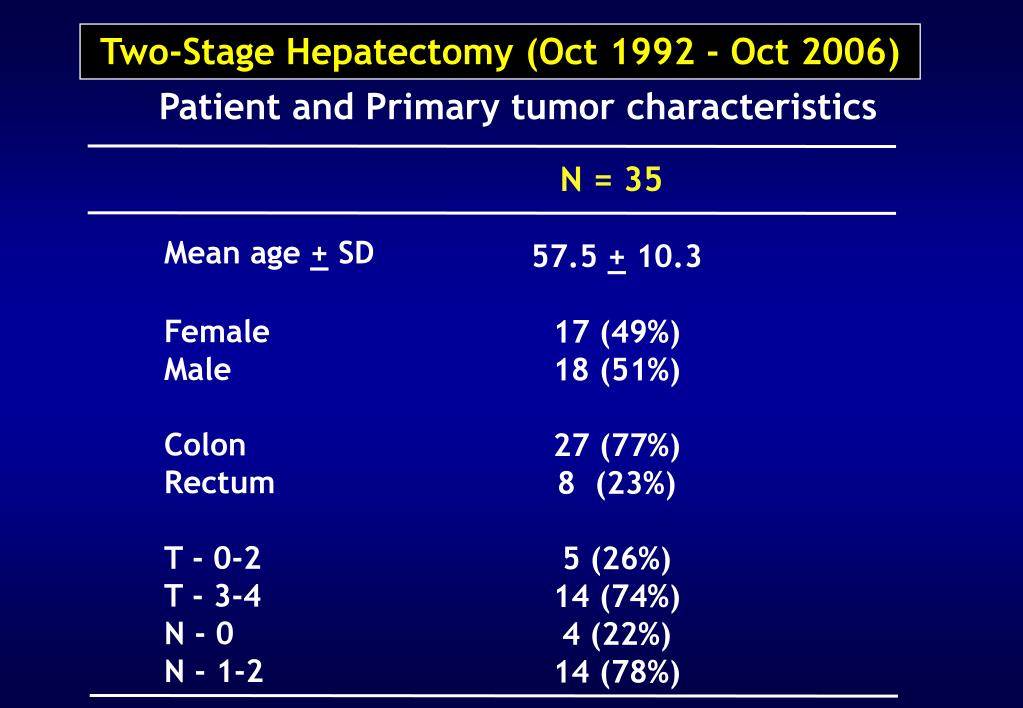Screen dimensions: 1023x708
Task: Click the 4 (22%) value
Action: 617,636
